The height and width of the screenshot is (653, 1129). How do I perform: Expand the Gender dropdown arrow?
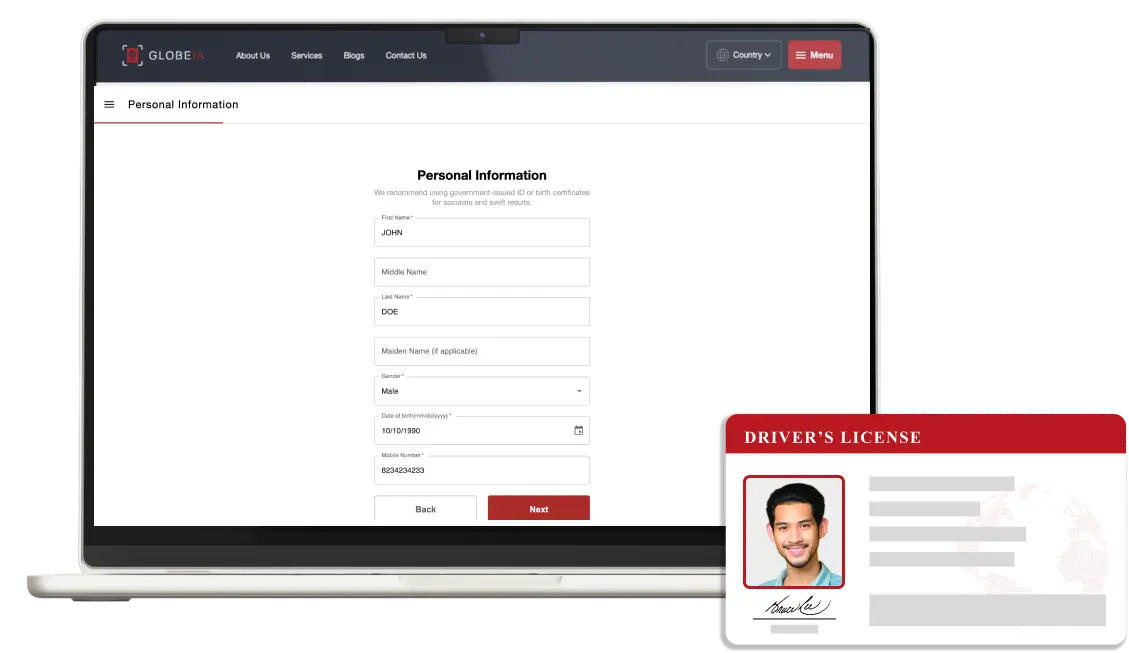click(579, 391)
